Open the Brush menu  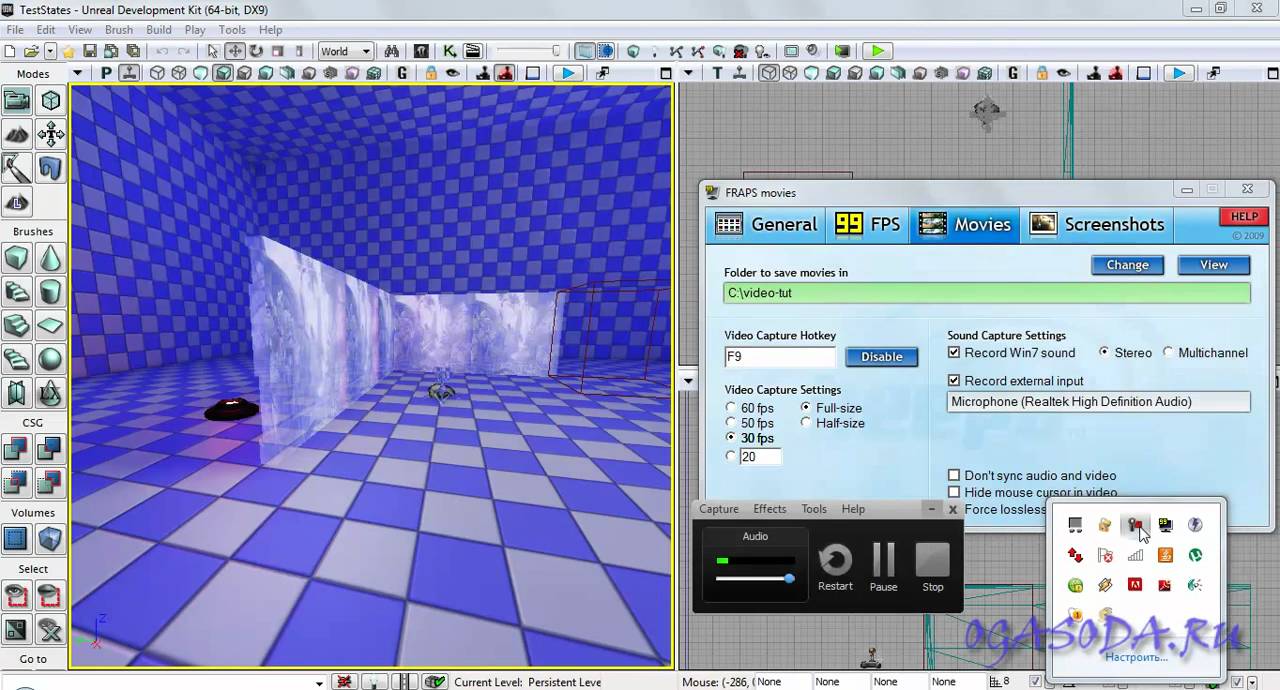pos(119,30)
